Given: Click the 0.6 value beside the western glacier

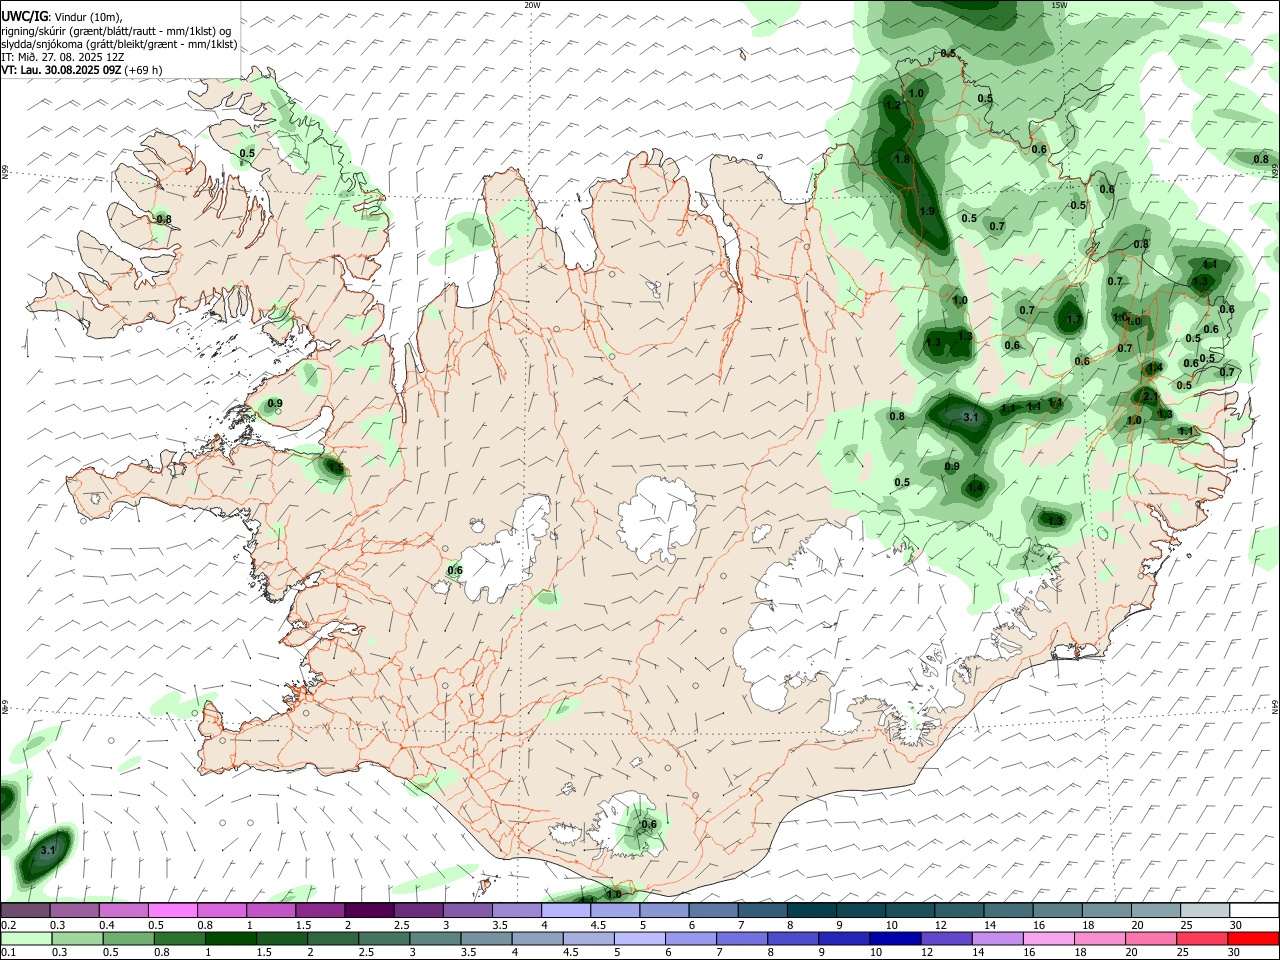Looking at the screenshot, I should (x=455, y=570).
